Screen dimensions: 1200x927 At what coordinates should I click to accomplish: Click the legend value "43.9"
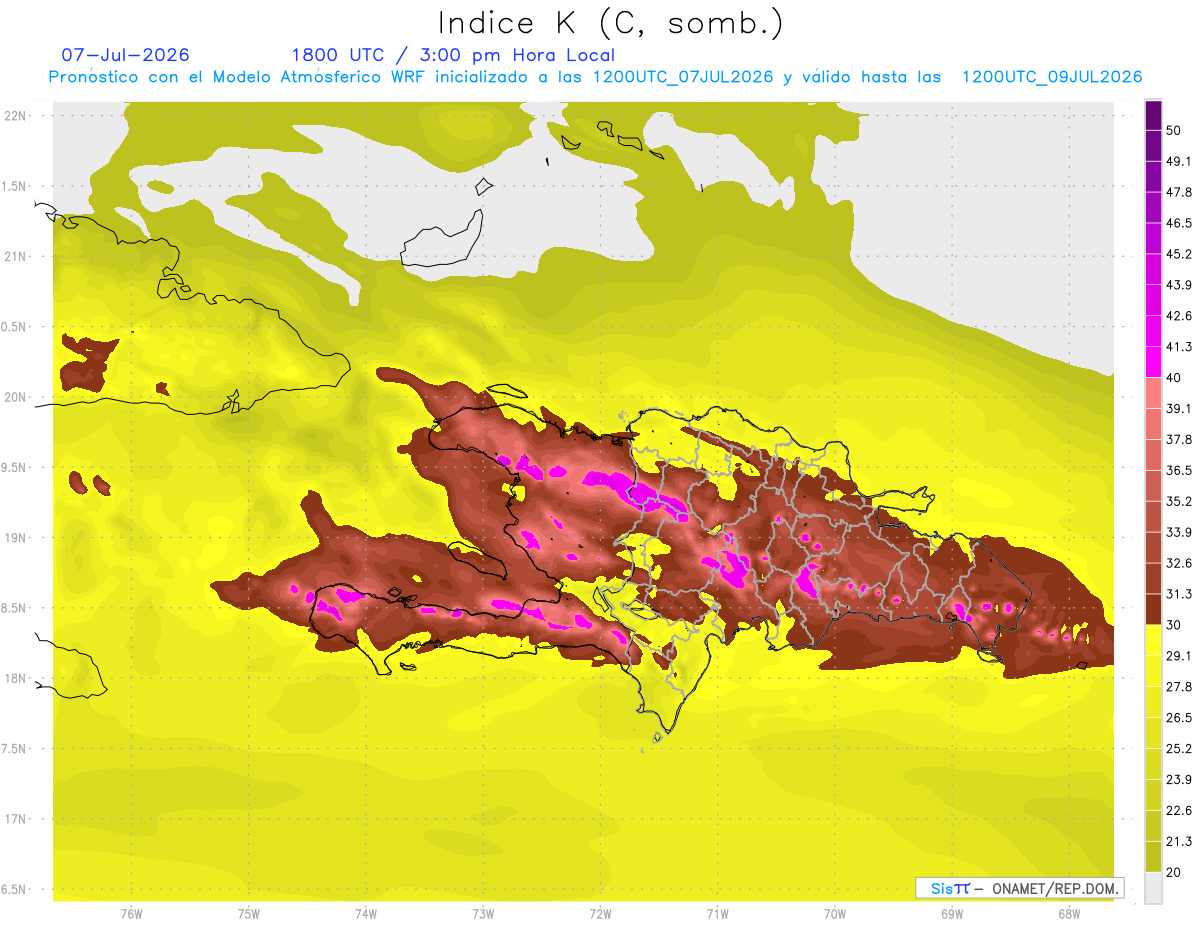(x=1178, y=285)
